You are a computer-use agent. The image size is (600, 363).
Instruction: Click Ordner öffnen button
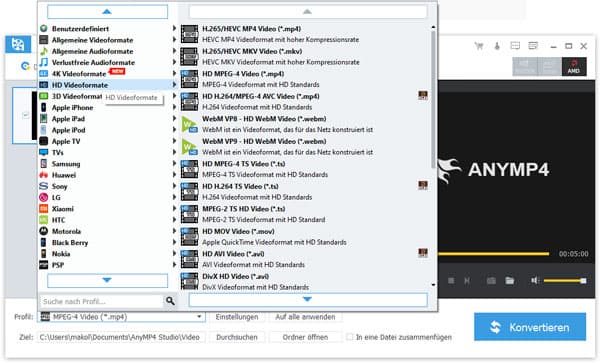pos(305,337)
